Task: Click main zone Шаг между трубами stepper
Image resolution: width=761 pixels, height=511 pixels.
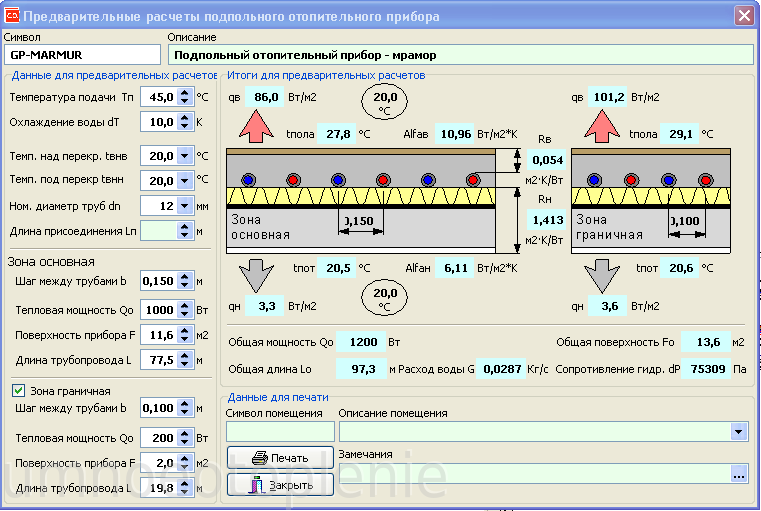Action: [184, 281]
